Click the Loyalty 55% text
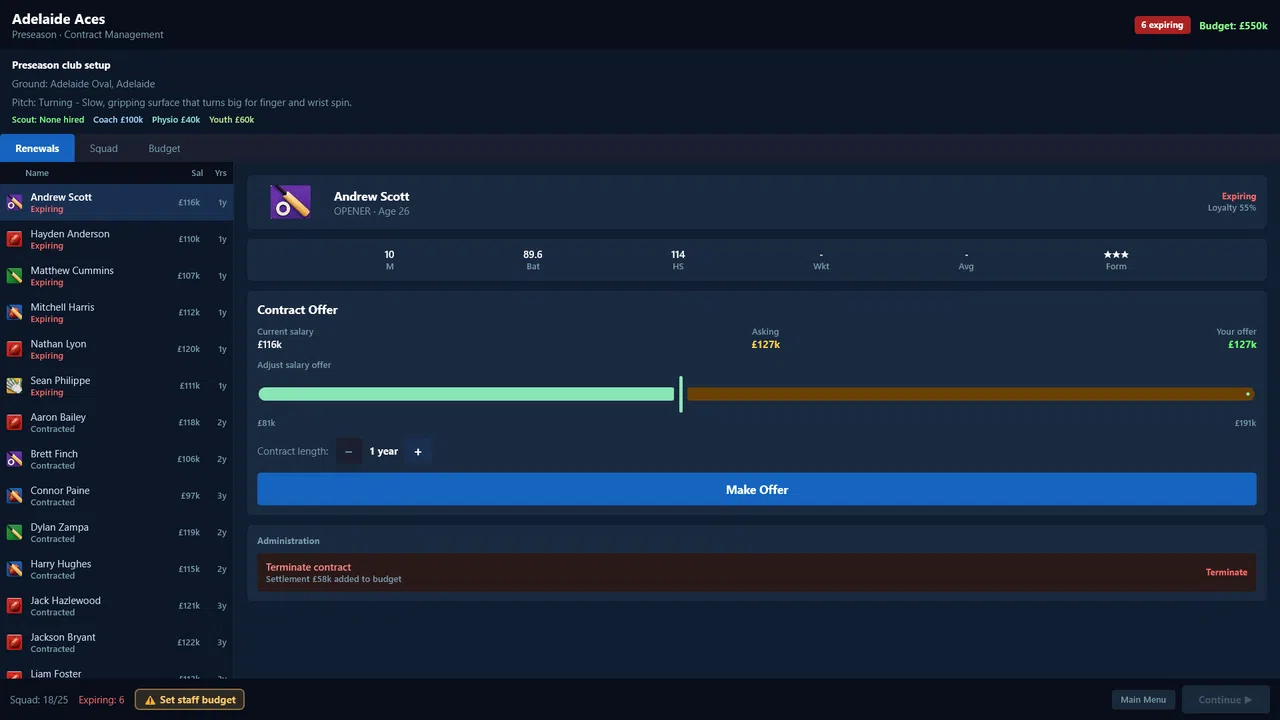The height and width of the screenshot is (720, 1280). coord(1232,208)
